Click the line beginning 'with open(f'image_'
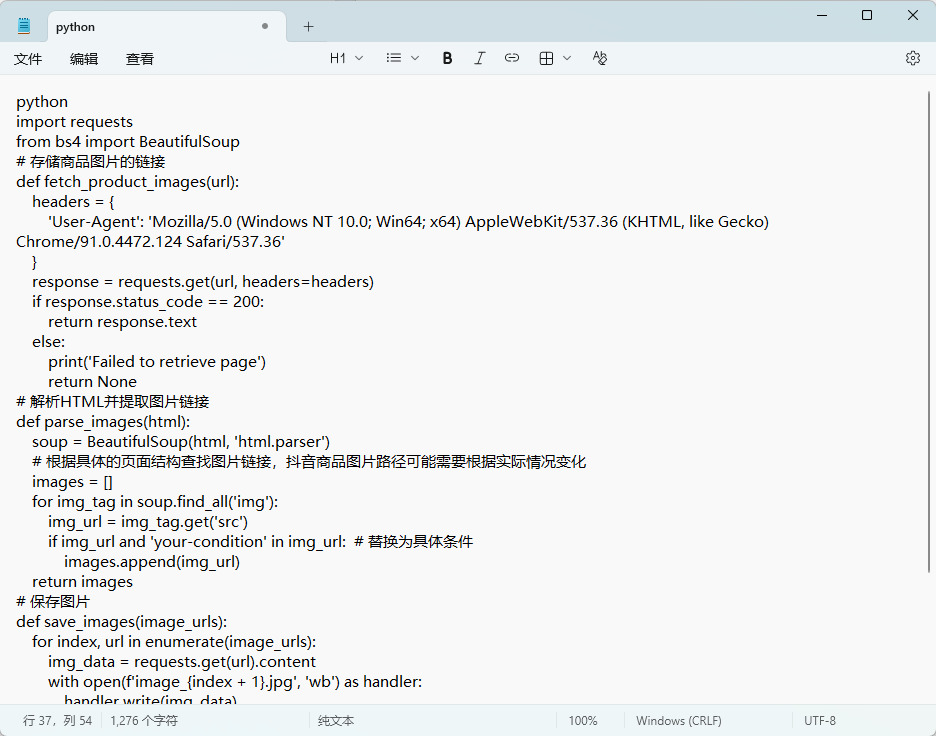Image resolution: width=936 pixels, height=736 pixels. click(x=235, y=682)
